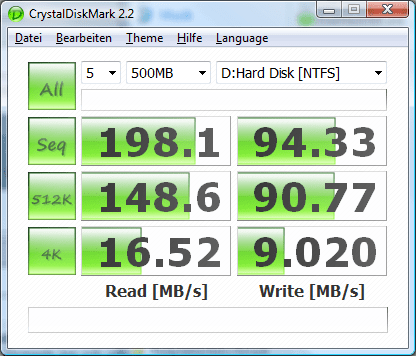
Task: Click the Read [MB/s] column label
Action: pos(156,291)
